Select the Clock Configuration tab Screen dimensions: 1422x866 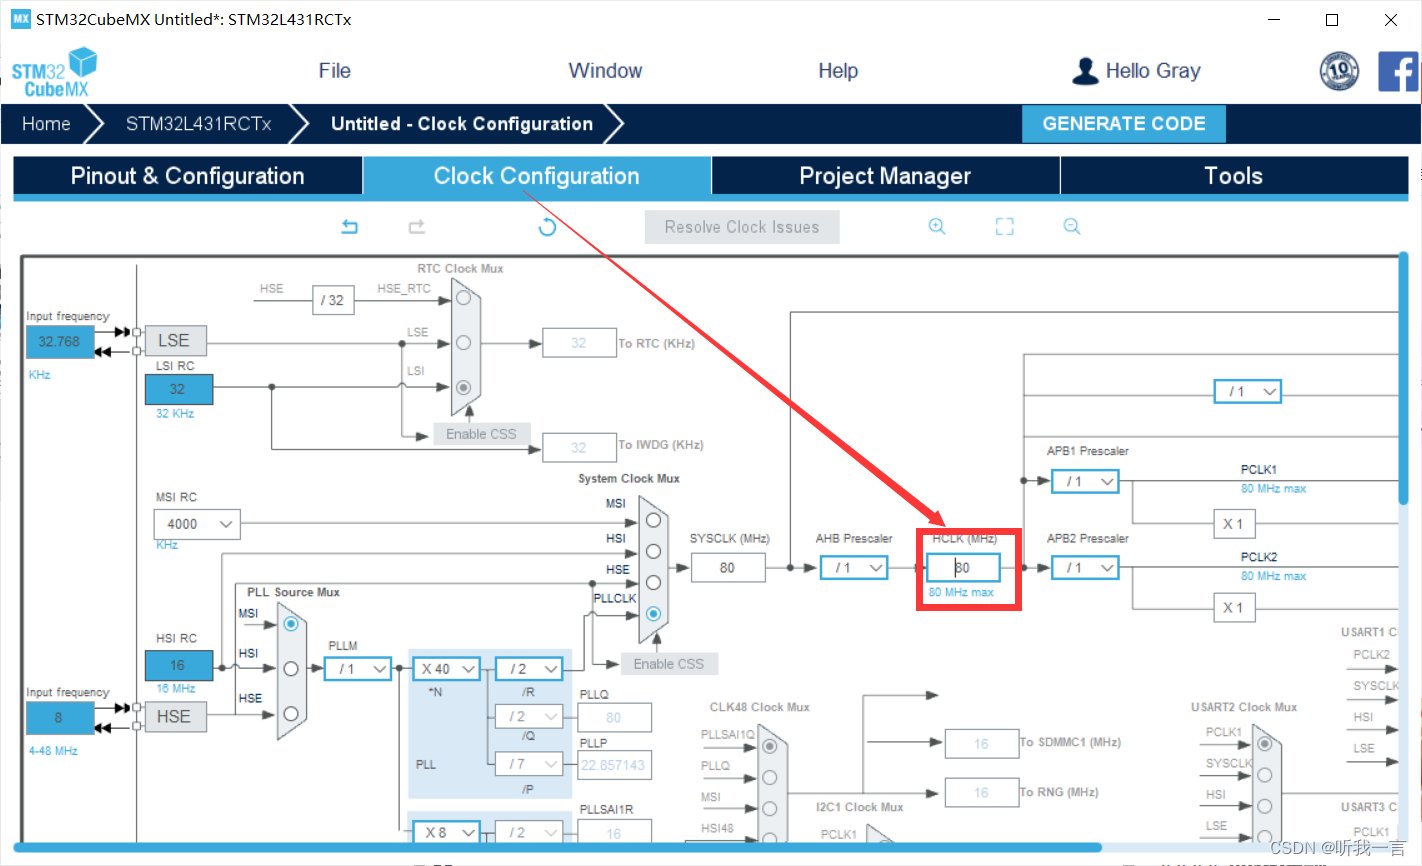pyautogui.click(x=537, y=176)
